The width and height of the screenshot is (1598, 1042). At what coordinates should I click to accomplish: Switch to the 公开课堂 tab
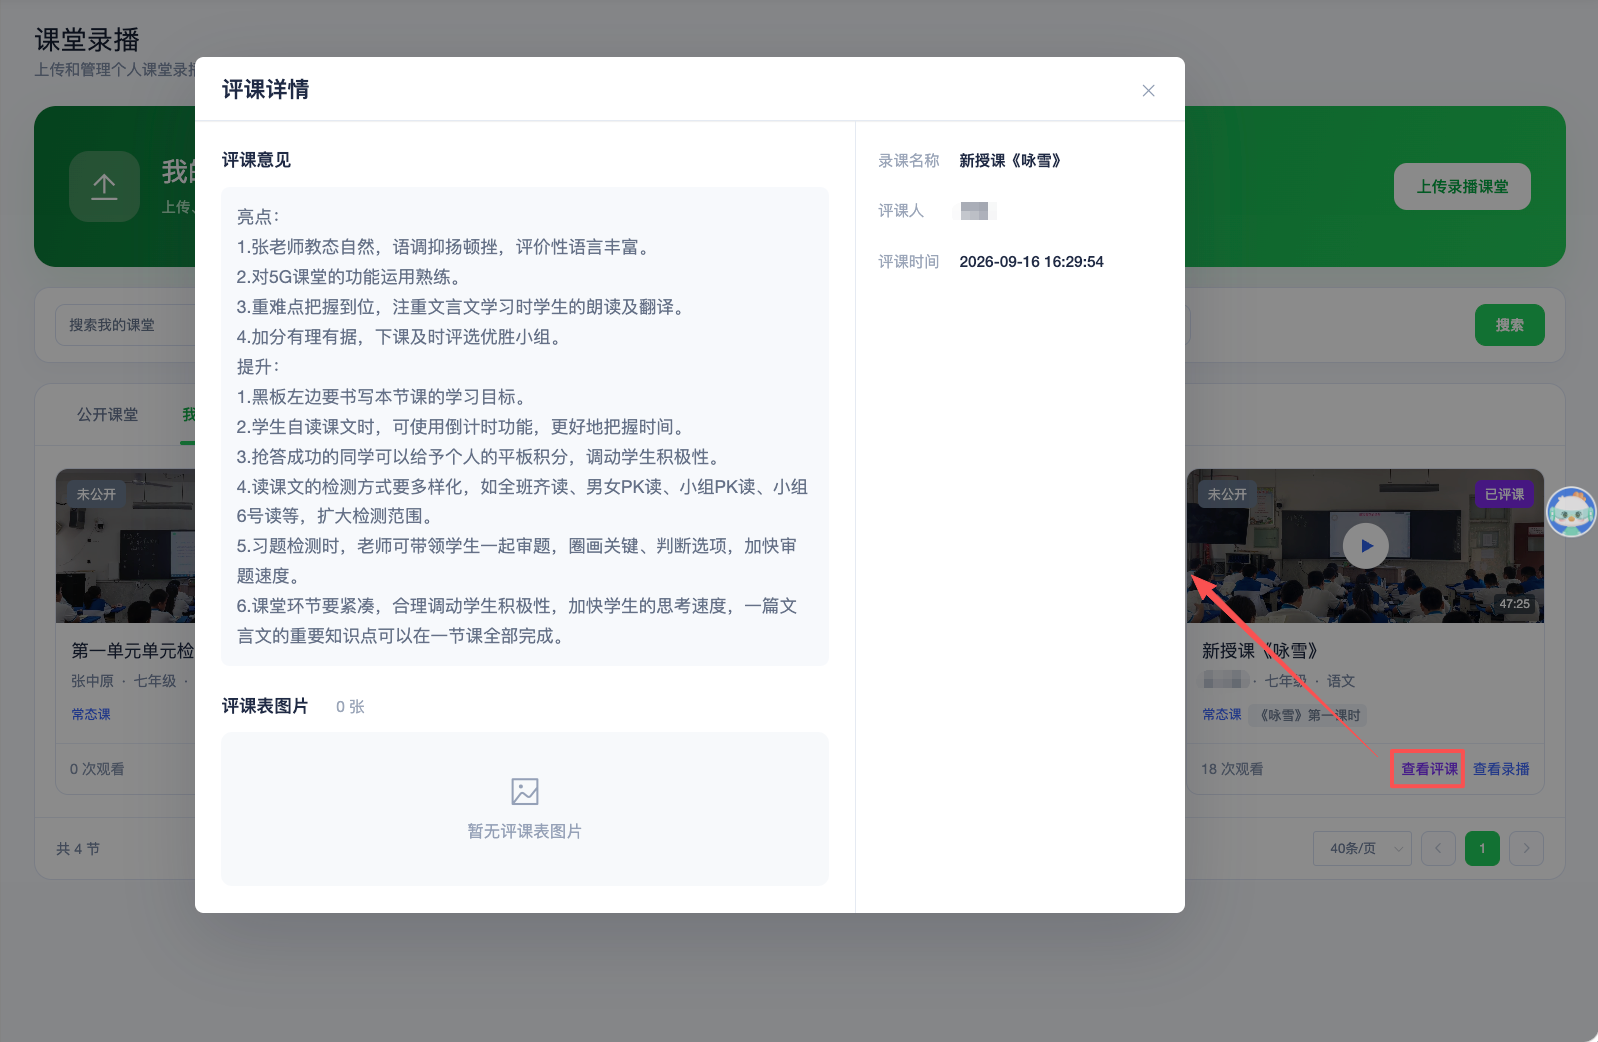(x=108, y=414)
